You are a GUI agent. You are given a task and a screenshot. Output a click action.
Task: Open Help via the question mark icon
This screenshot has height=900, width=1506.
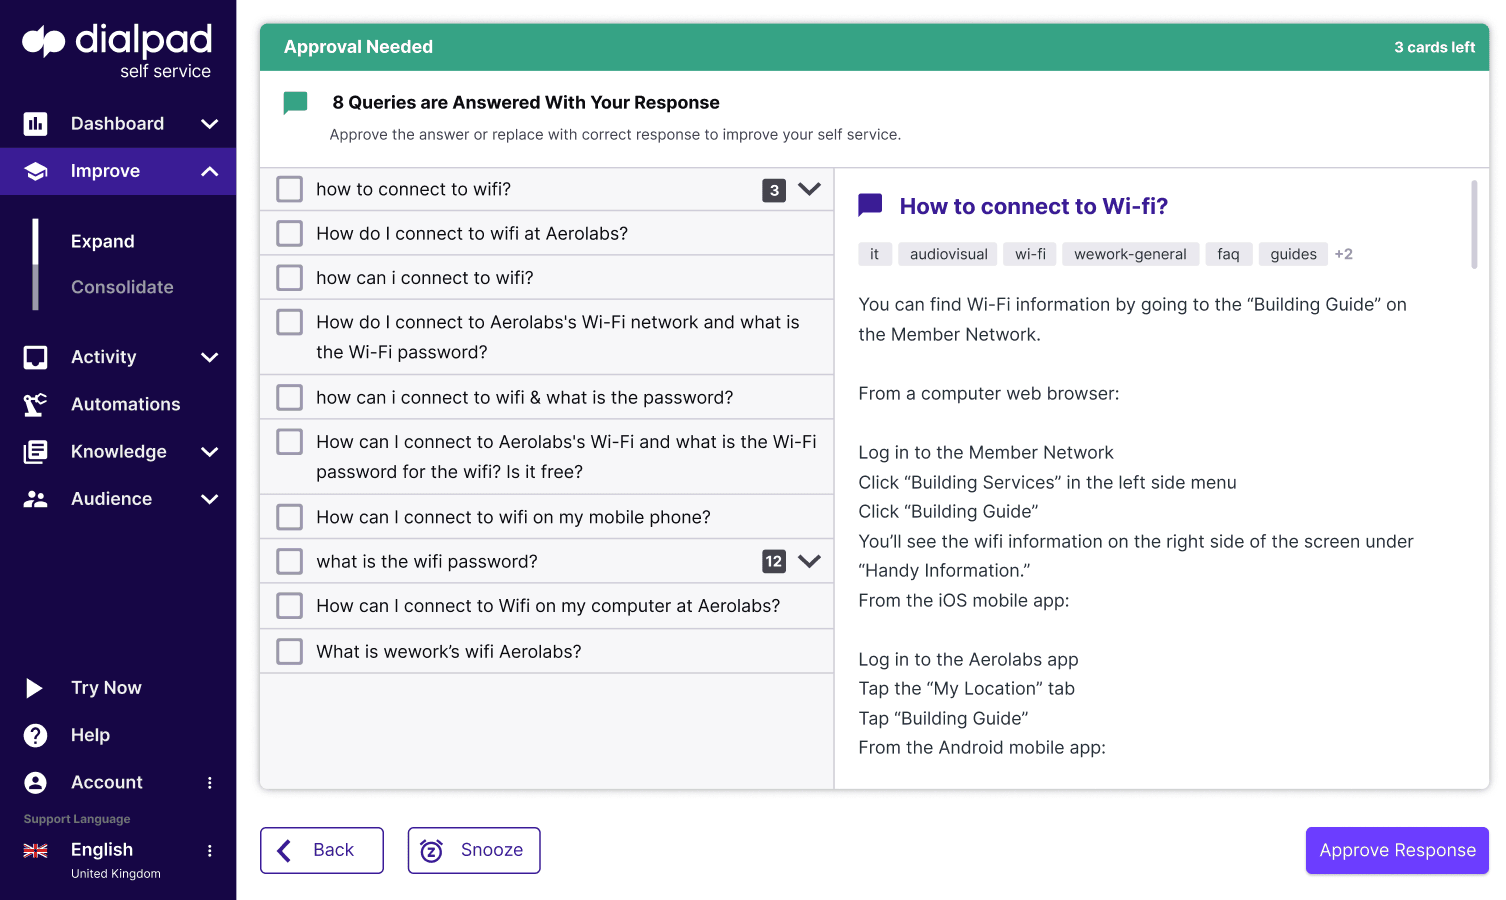[34, 735]
